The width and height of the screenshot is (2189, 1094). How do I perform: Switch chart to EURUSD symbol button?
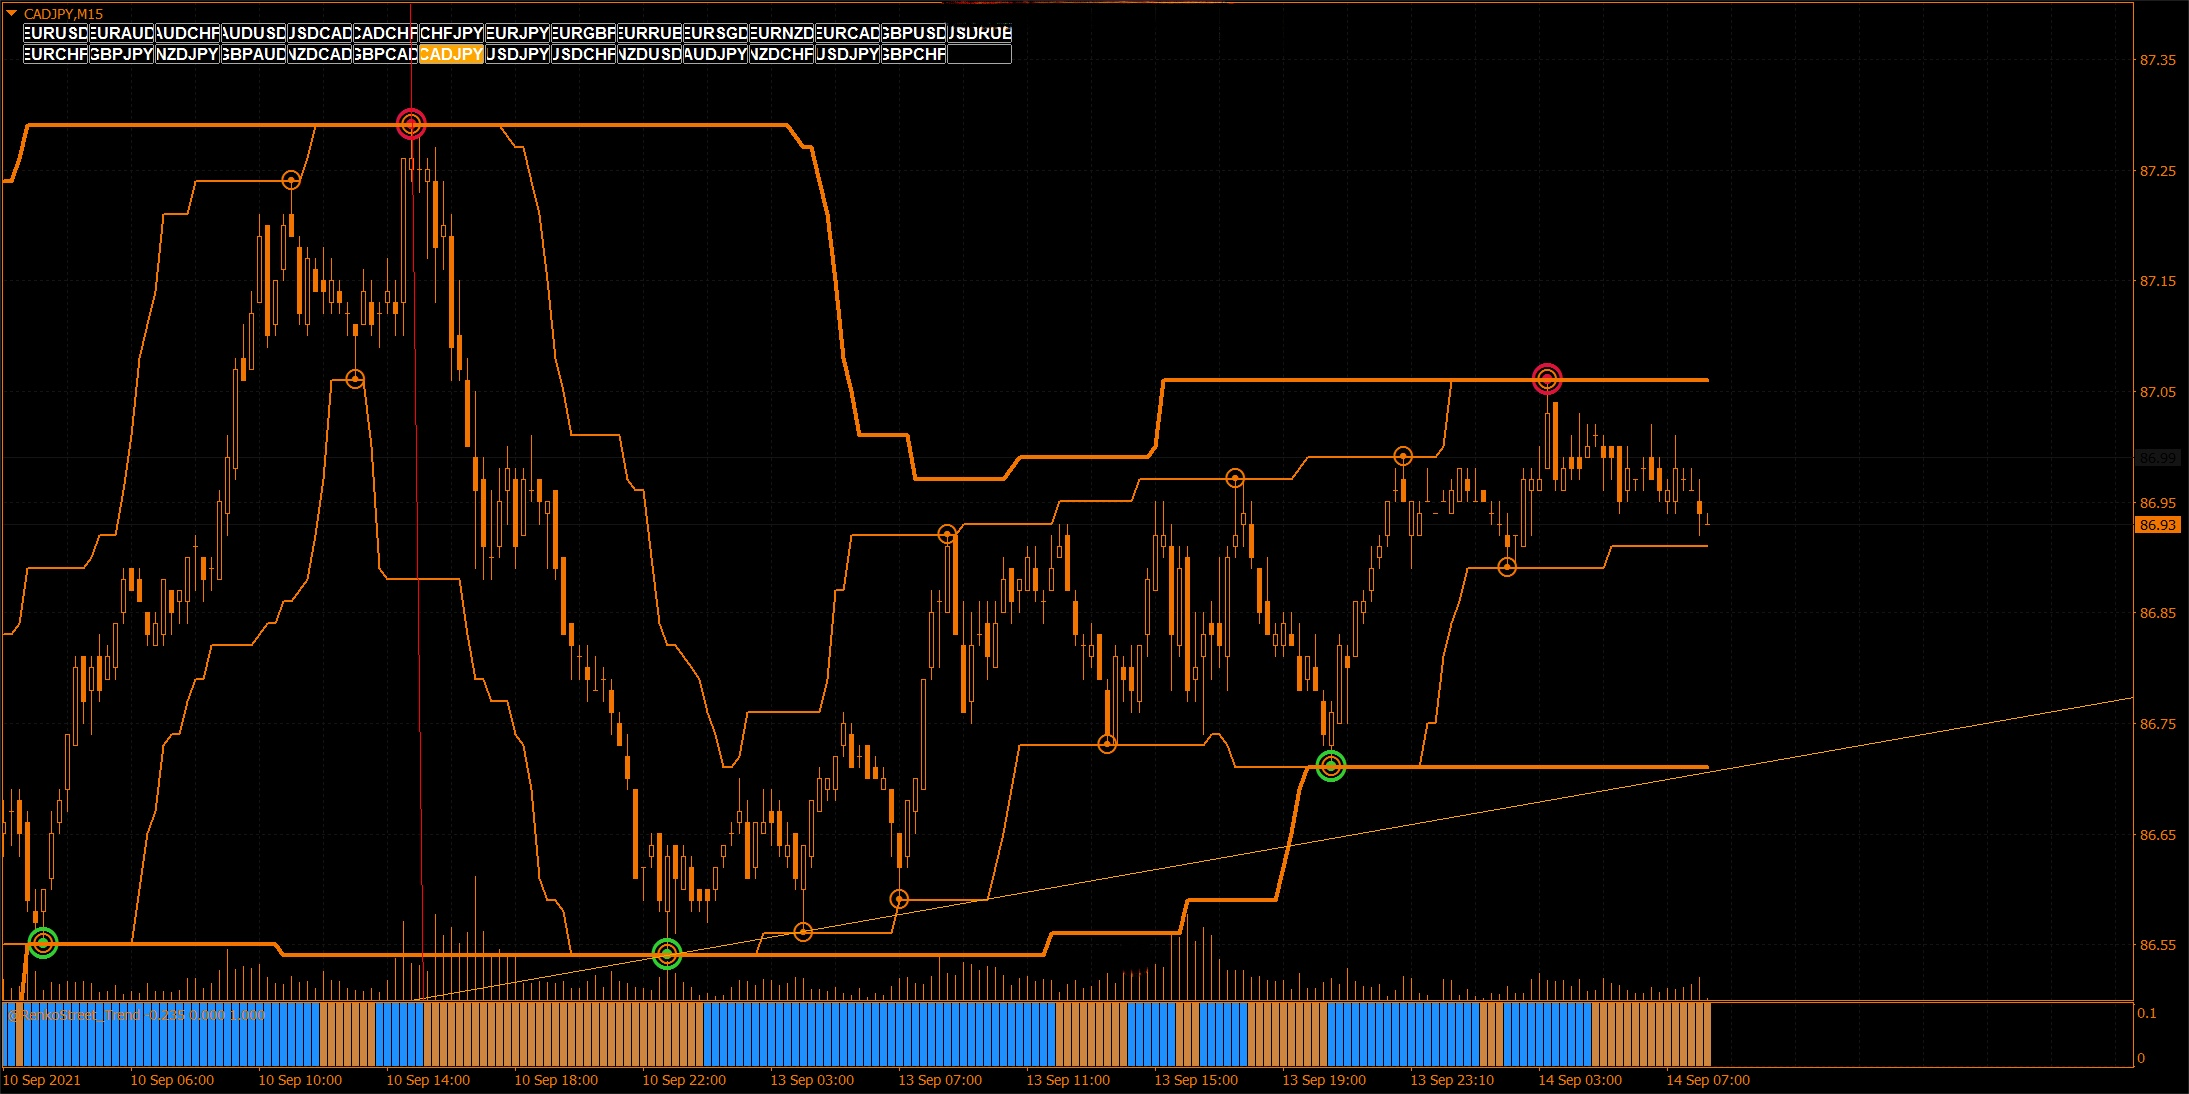tap(55, 33)
